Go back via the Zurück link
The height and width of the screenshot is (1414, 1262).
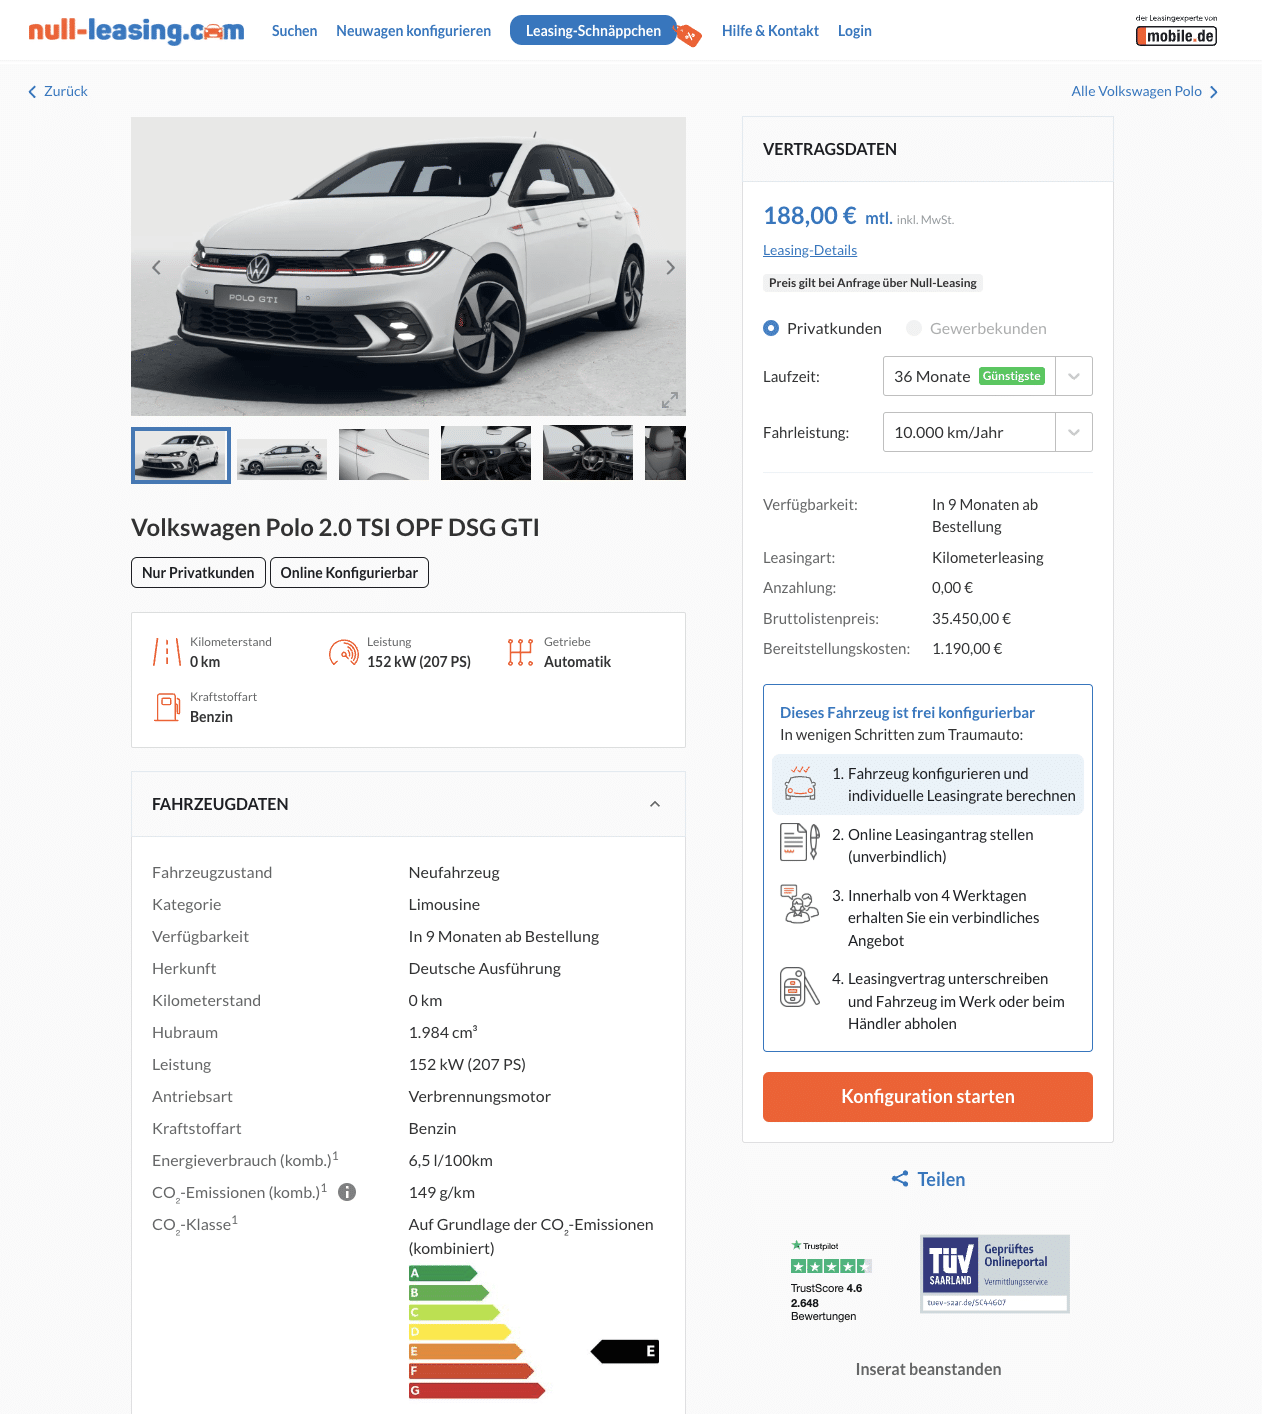(x=66, y=91)
